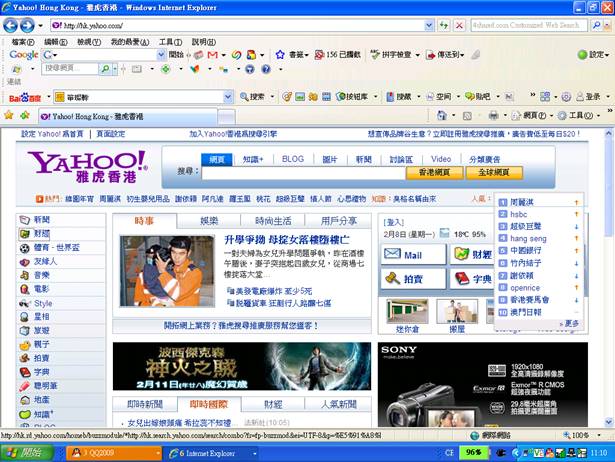Open the 我的最愛(A) menu

[130, 42]
